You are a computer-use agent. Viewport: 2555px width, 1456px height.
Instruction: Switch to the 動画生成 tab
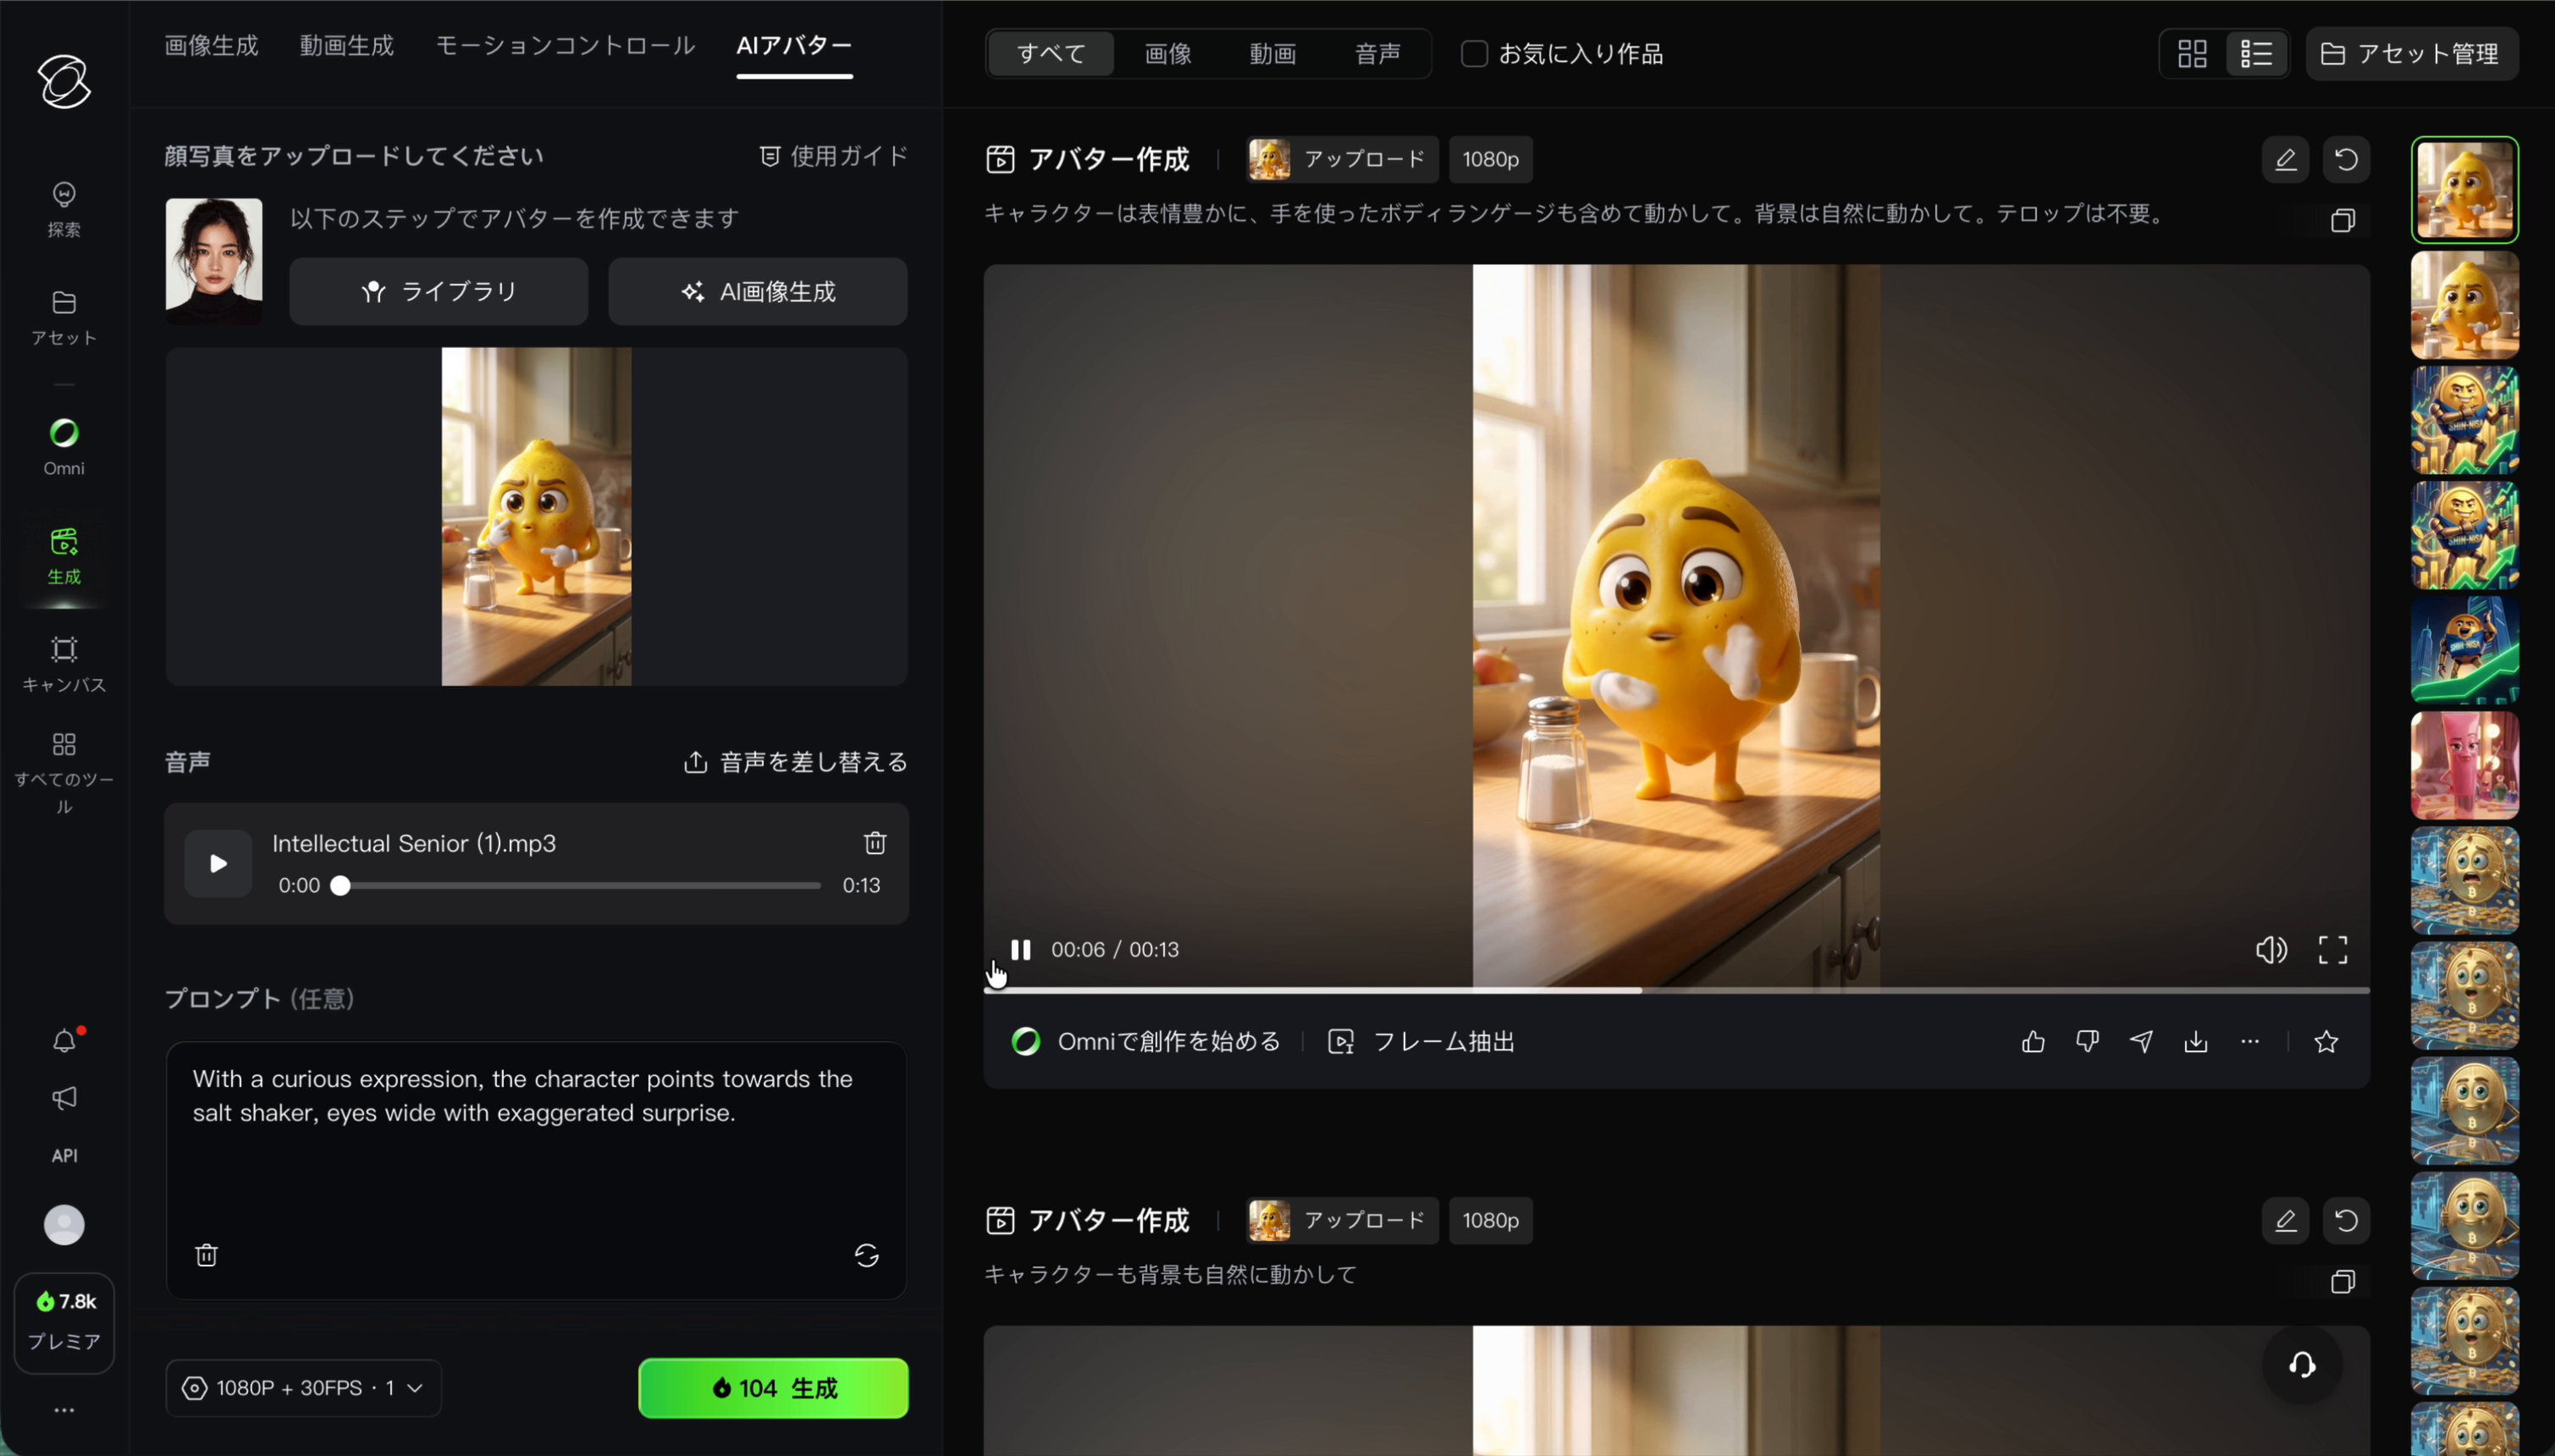click(346, 45)
